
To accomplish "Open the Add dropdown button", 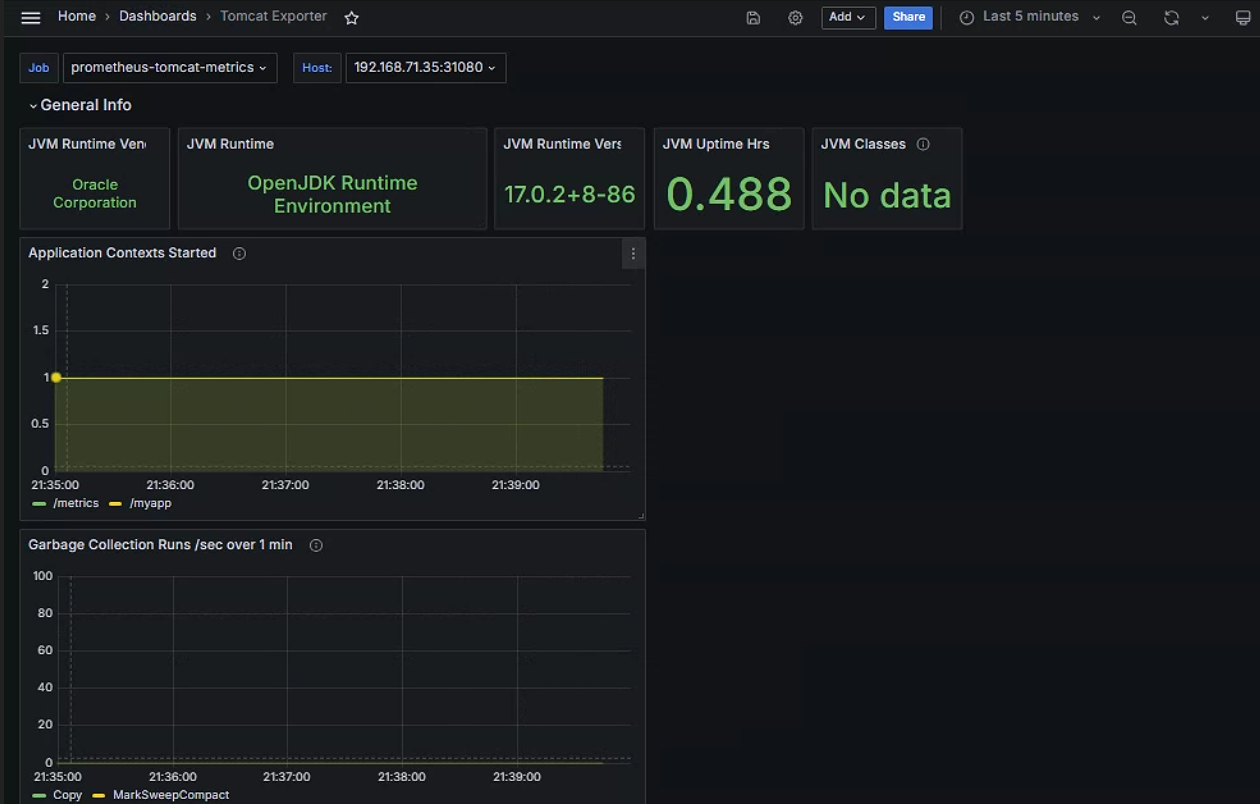I will pyautogui.click(x=848, y=17).
